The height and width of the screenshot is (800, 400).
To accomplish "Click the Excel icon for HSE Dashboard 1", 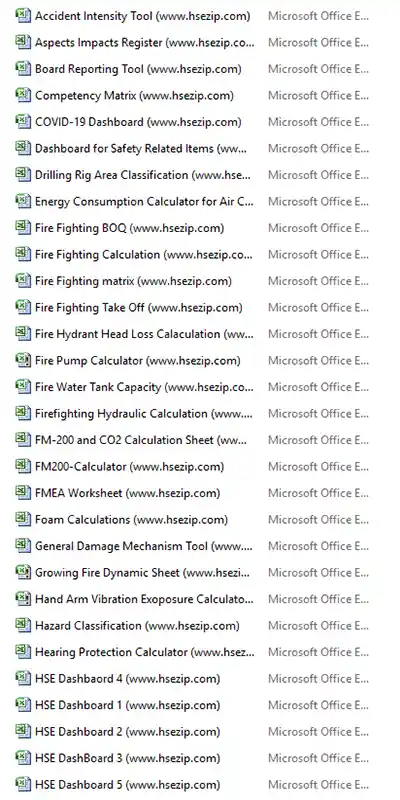I will click(x=23, y=706).
